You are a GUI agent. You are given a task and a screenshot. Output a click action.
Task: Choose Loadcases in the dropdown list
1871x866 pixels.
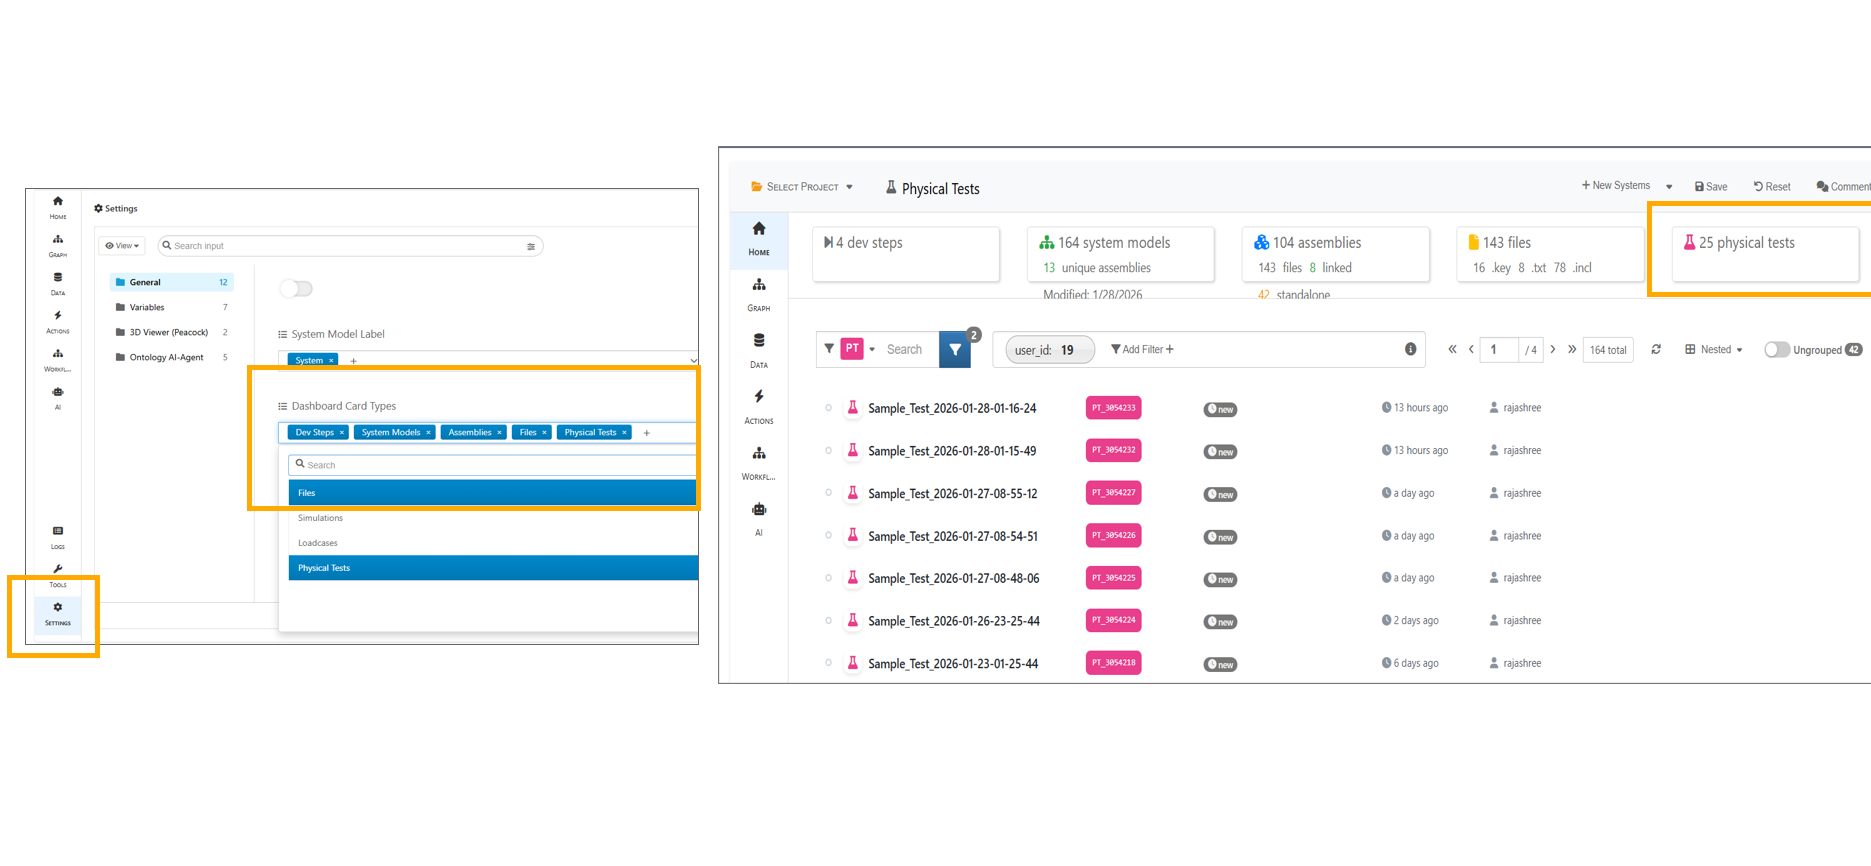tap(318, 543)
